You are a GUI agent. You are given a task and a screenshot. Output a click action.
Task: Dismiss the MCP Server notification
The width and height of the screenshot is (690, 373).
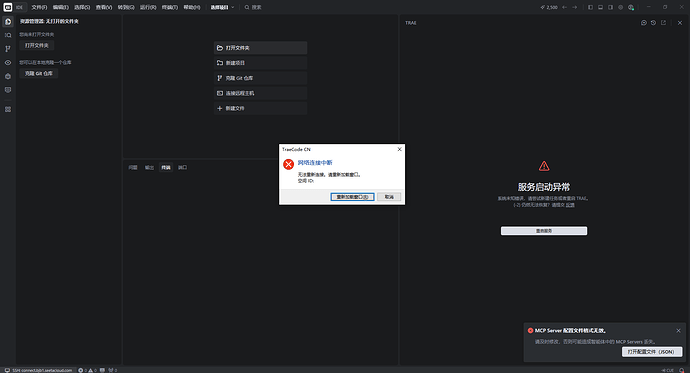click(678, 331)
